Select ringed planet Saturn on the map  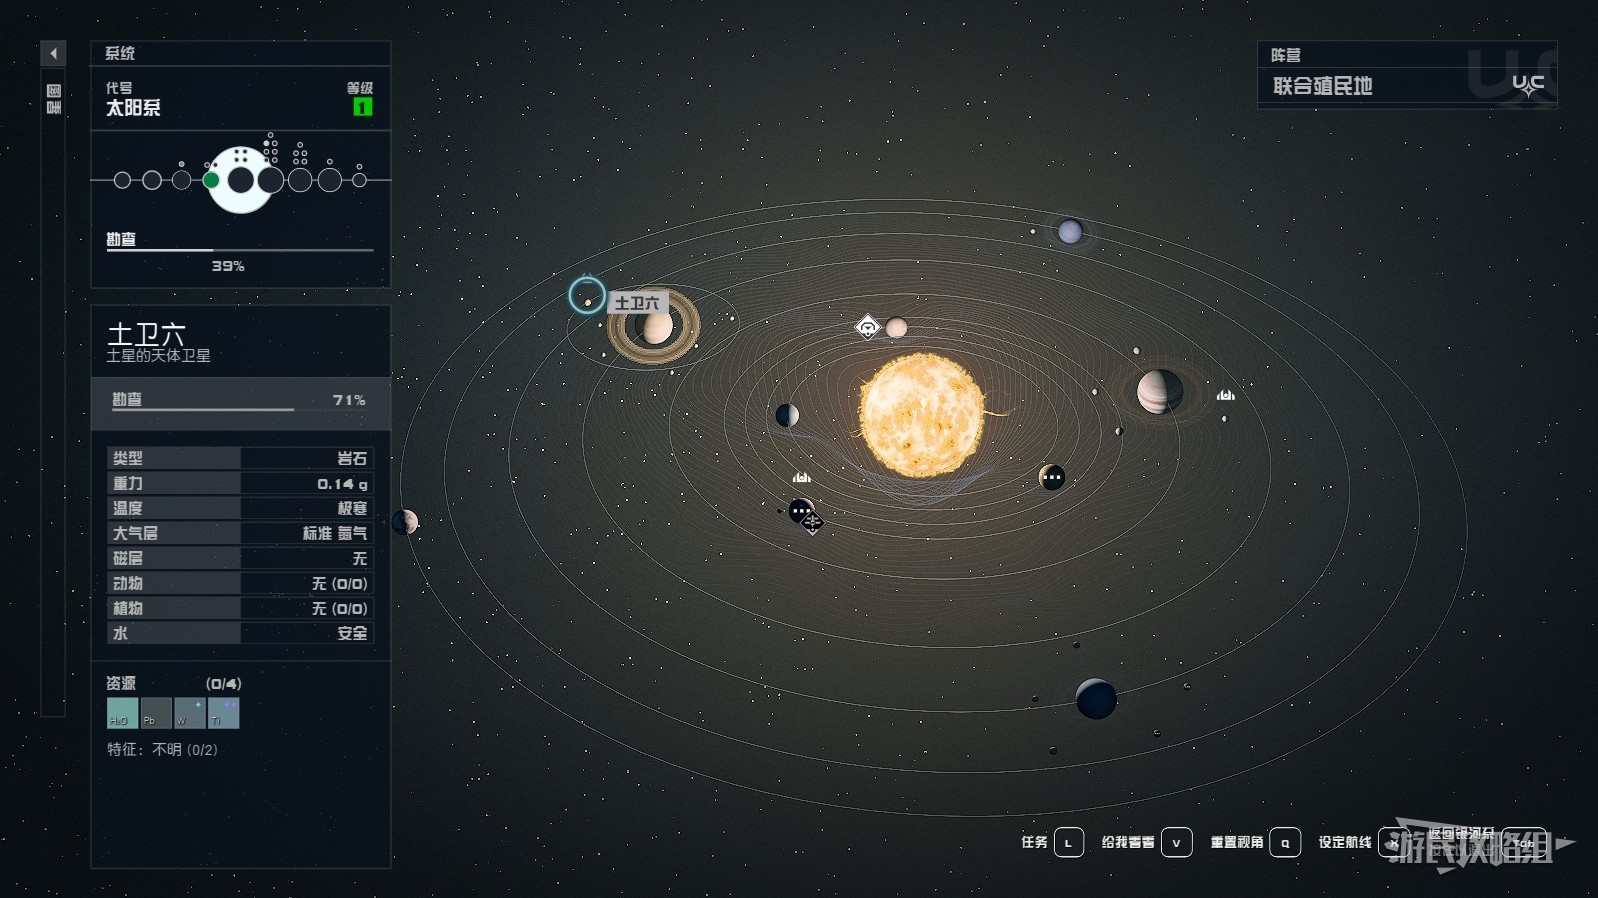(655, 327)
